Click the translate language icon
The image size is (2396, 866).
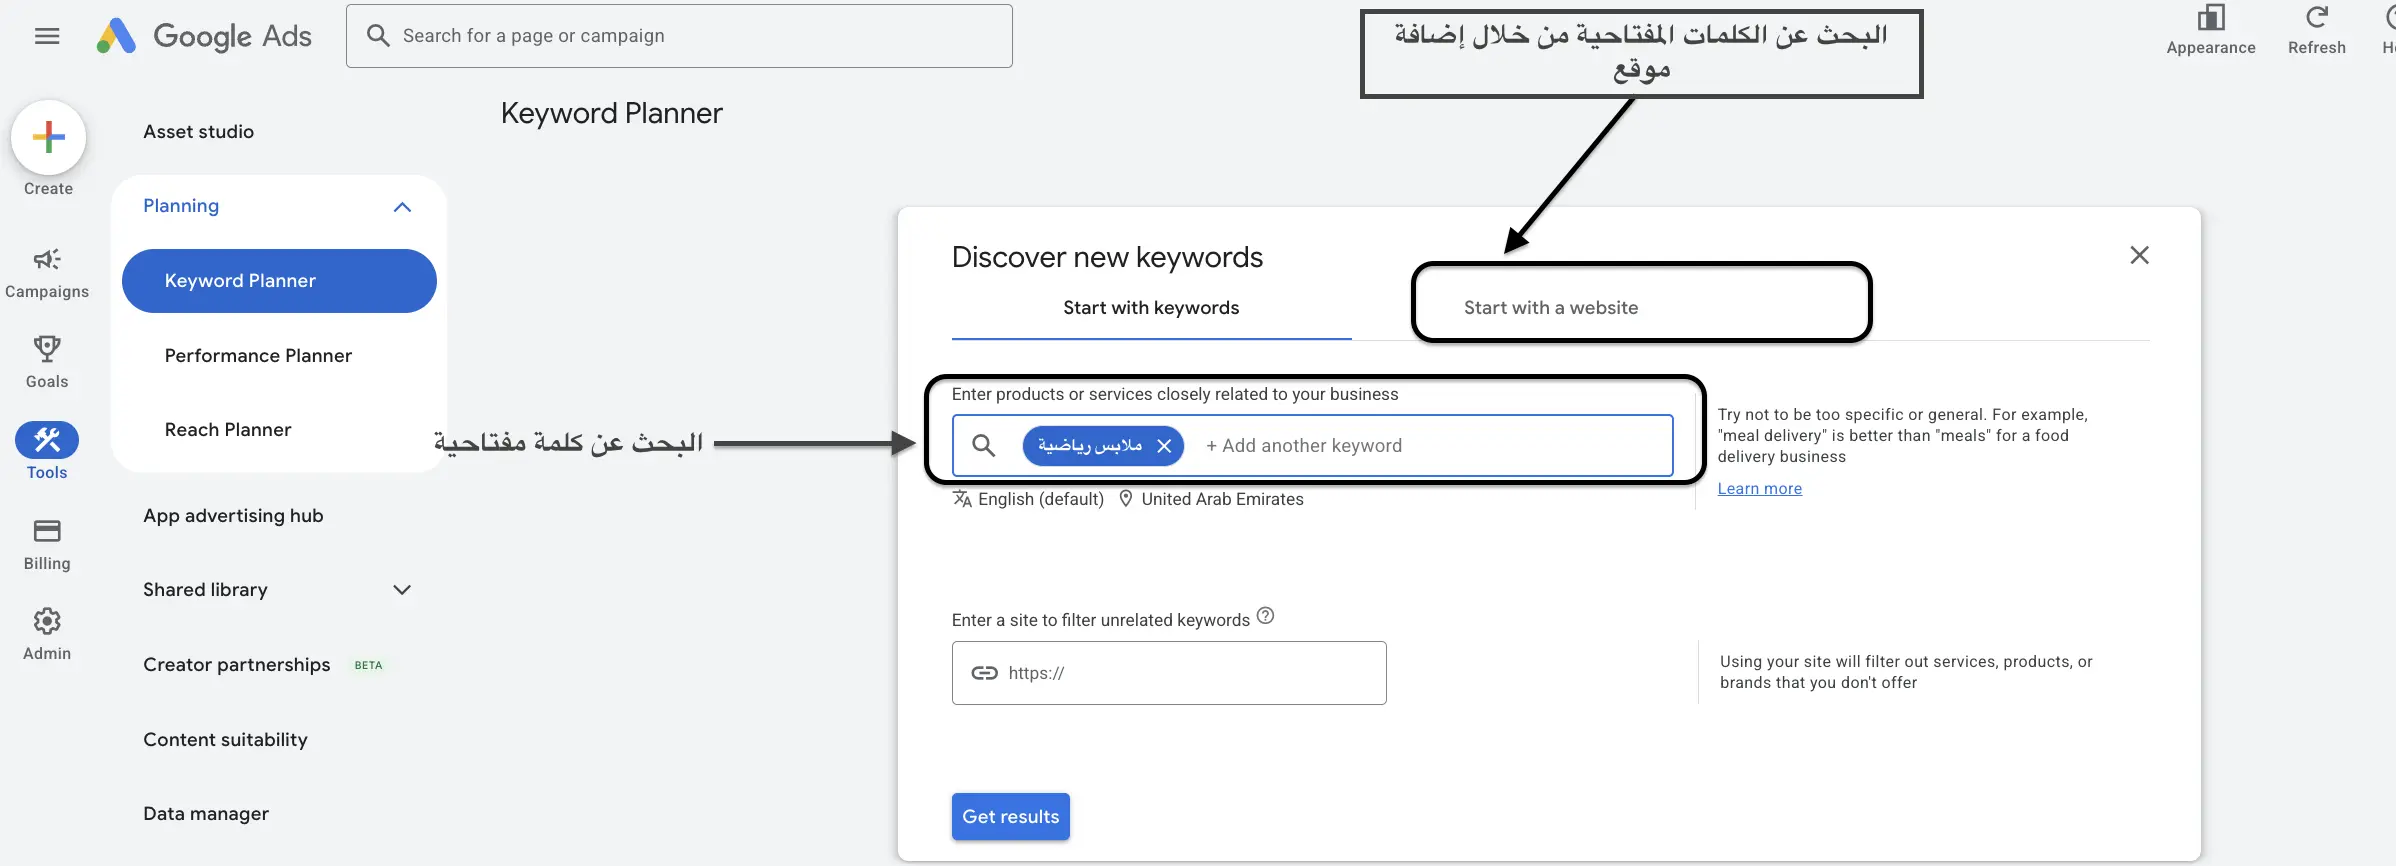click(x=962, y=498)
